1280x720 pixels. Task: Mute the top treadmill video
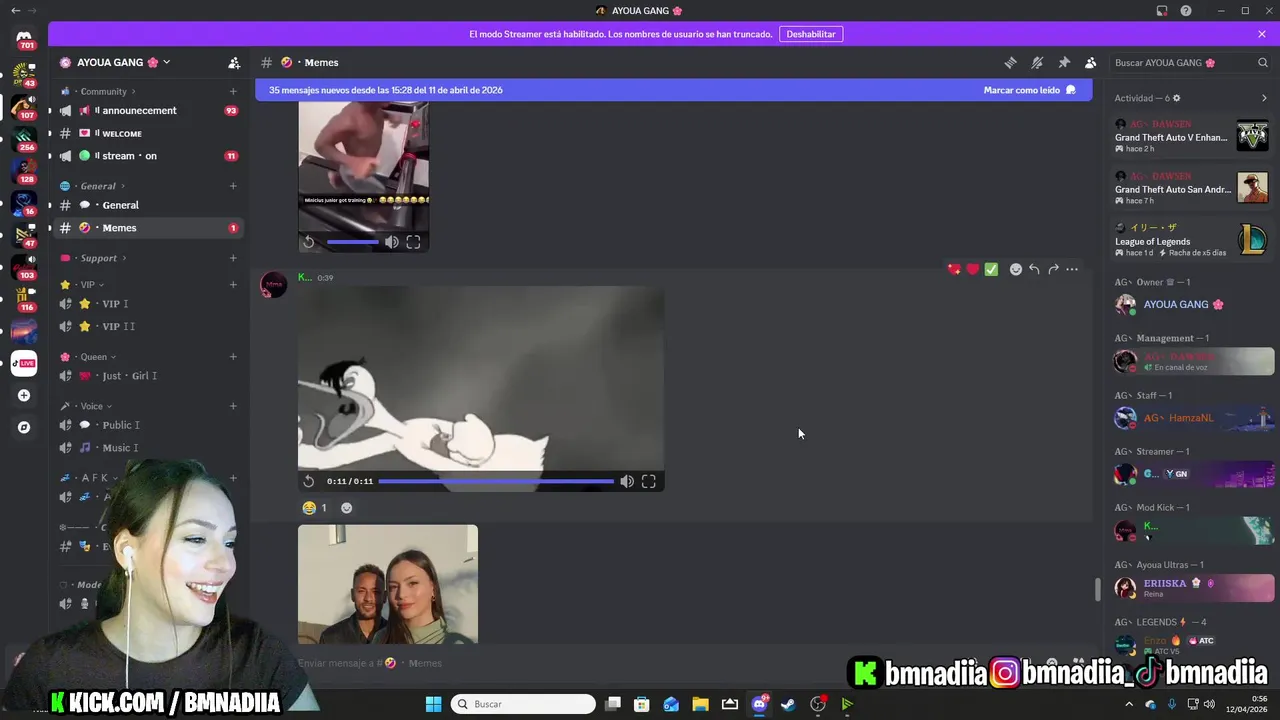point(392,242)
